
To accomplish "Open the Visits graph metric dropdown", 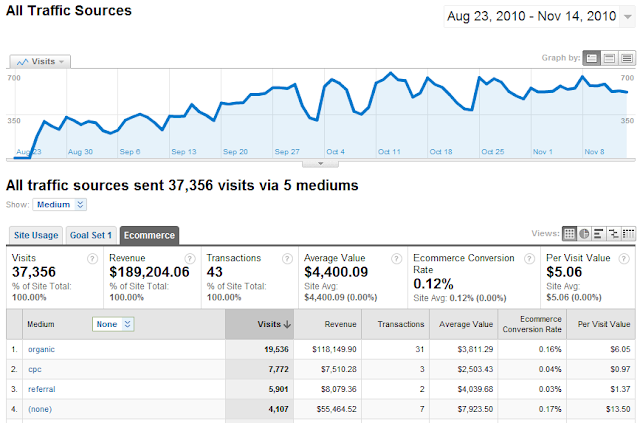I will tap(40, 62).
